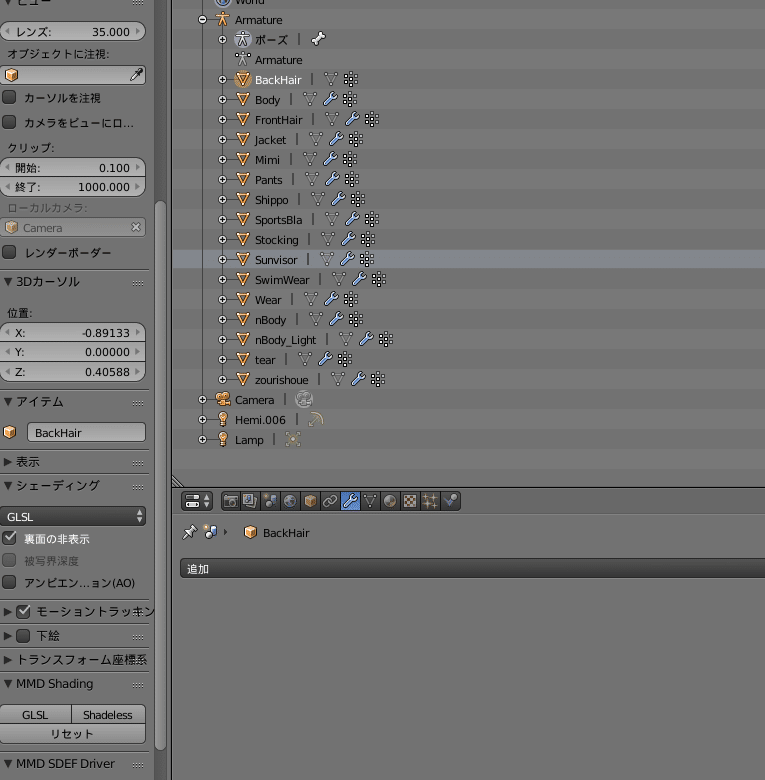Viewport: 765px width, 780px height.
Task: Click the リセット reset button
Action: (x=73, y=734)
